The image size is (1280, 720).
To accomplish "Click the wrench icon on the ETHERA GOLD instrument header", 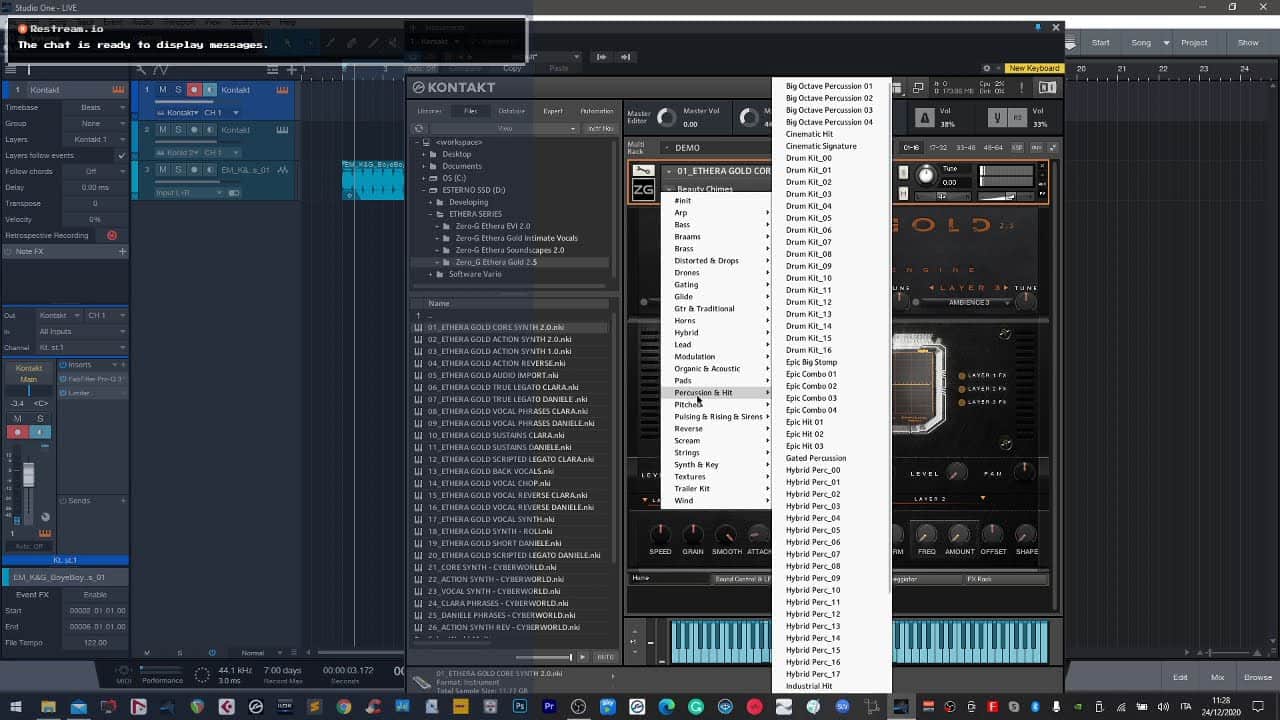I will (x=644, y=170).
